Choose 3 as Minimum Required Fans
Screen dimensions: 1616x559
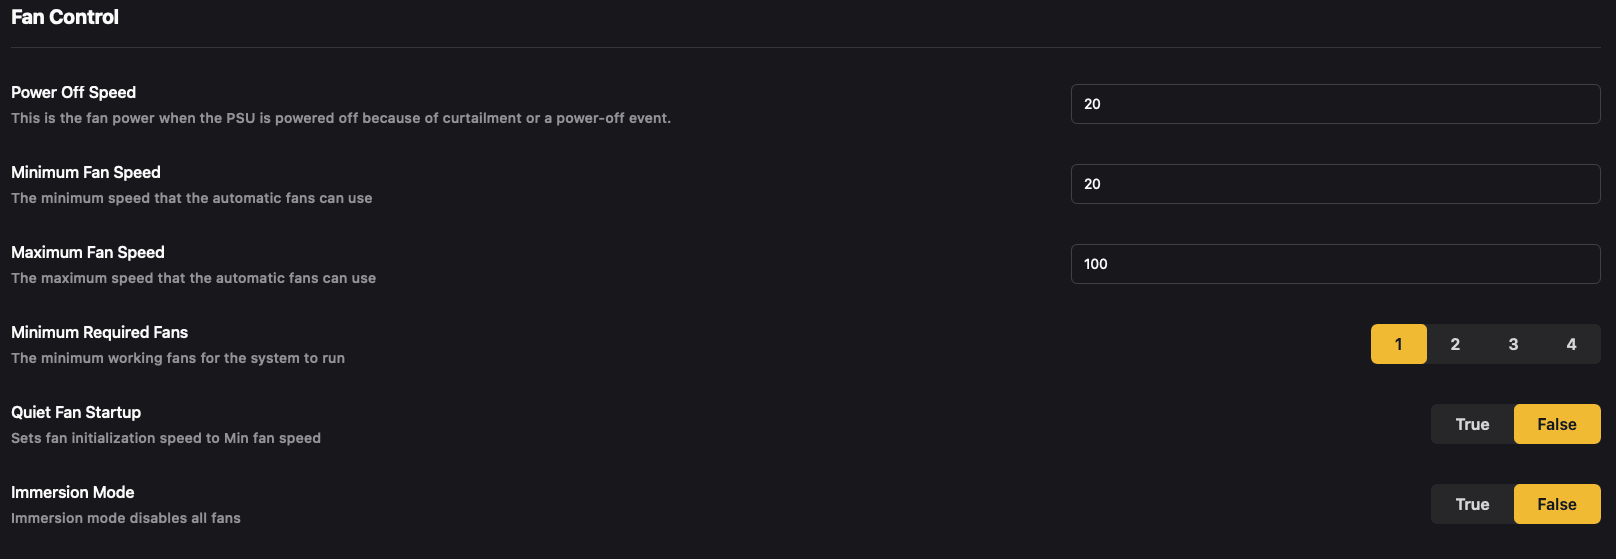pyautogui.click(x=1513, y=344)
